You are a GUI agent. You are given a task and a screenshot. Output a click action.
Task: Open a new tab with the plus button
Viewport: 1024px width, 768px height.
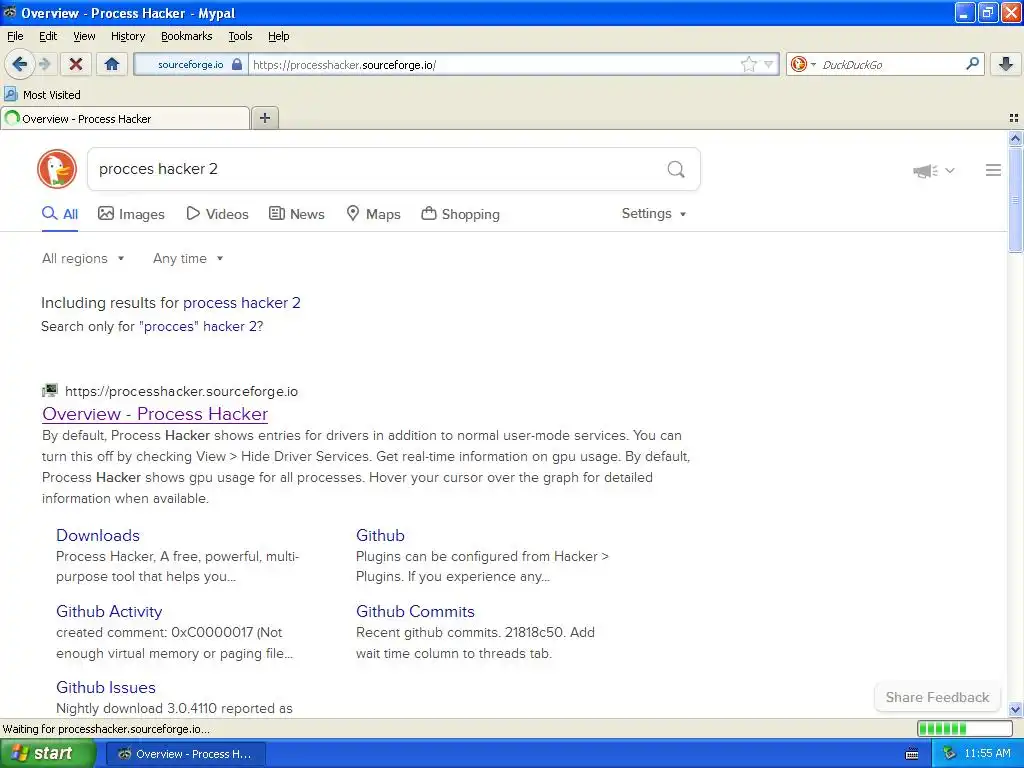click(x=264, y=118)
